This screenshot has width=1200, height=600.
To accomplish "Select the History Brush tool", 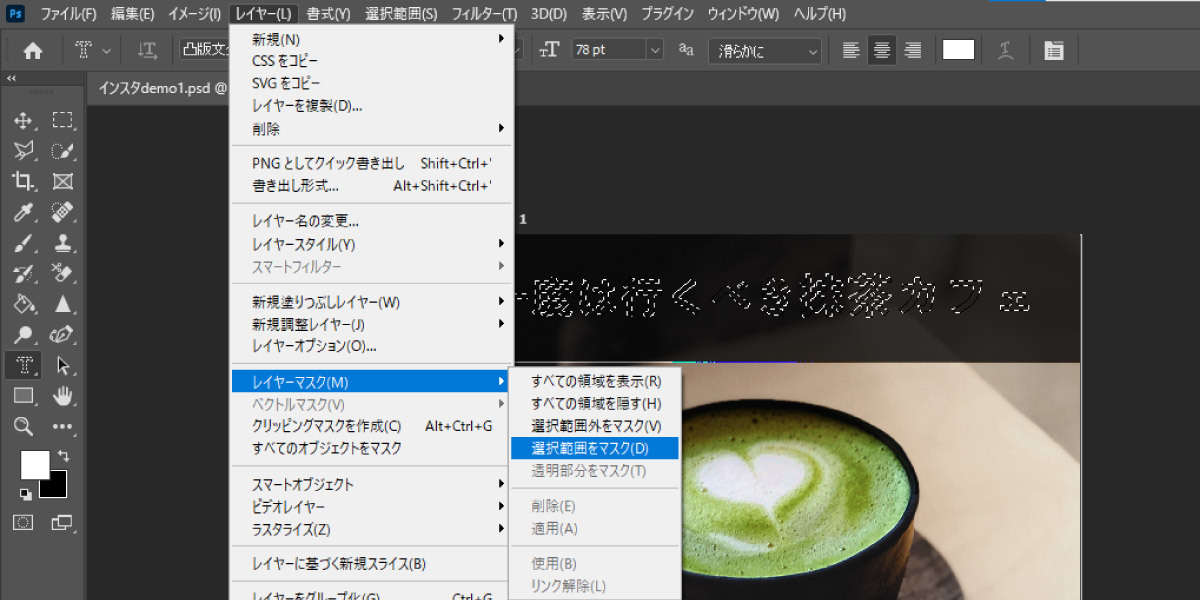I will coord(23,274).
